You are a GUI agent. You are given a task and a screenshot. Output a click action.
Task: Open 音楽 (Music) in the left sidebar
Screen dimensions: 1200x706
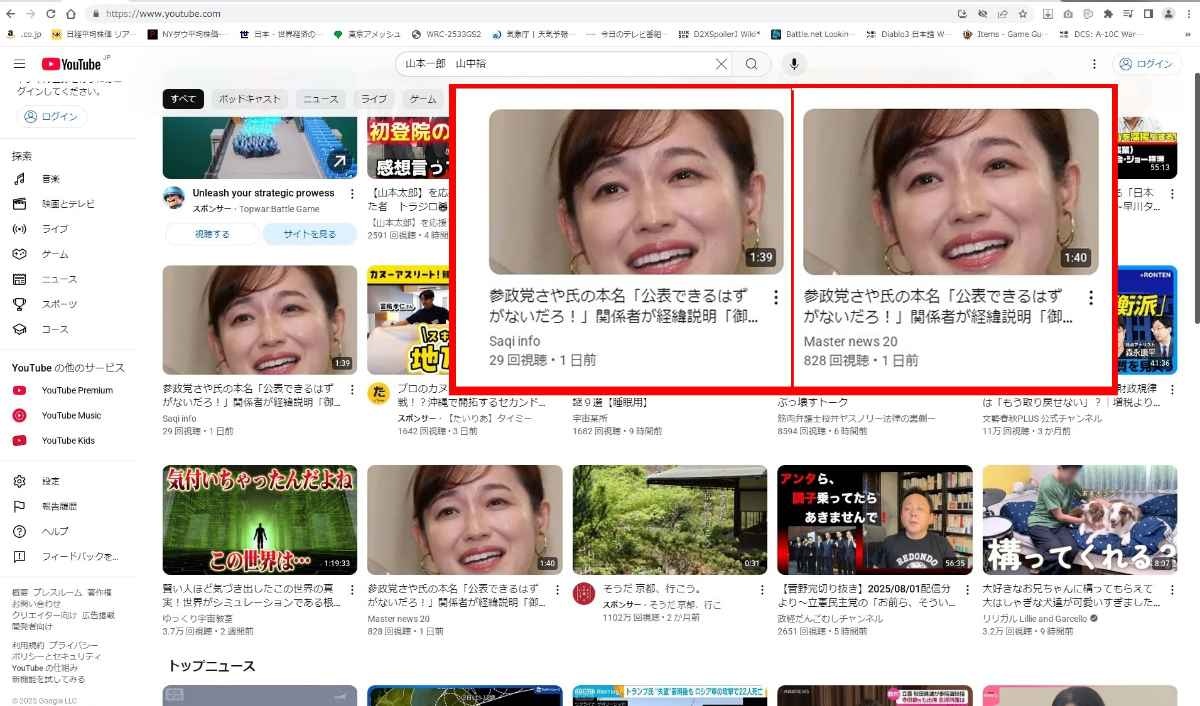point(50,179)
